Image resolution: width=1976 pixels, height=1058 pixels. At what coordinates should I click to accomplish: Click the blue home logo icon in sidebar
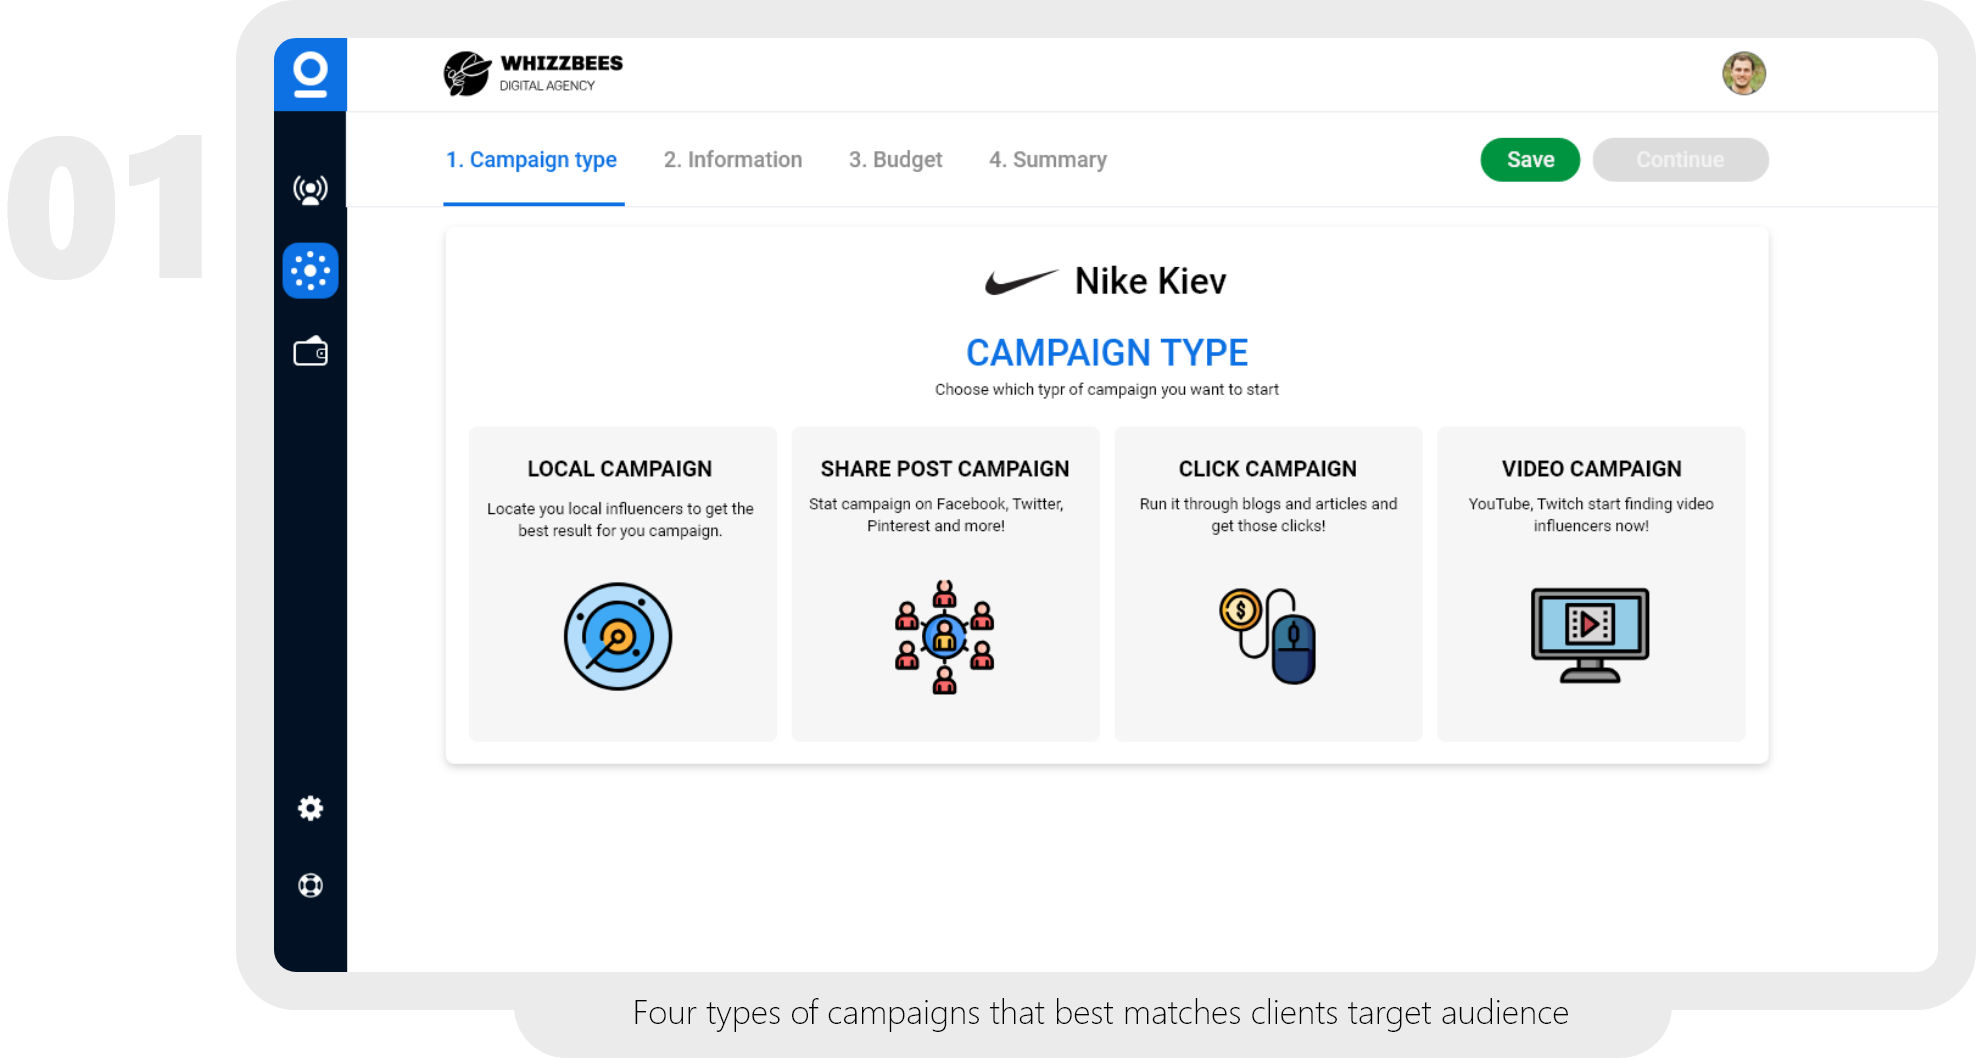pos(310,75)
